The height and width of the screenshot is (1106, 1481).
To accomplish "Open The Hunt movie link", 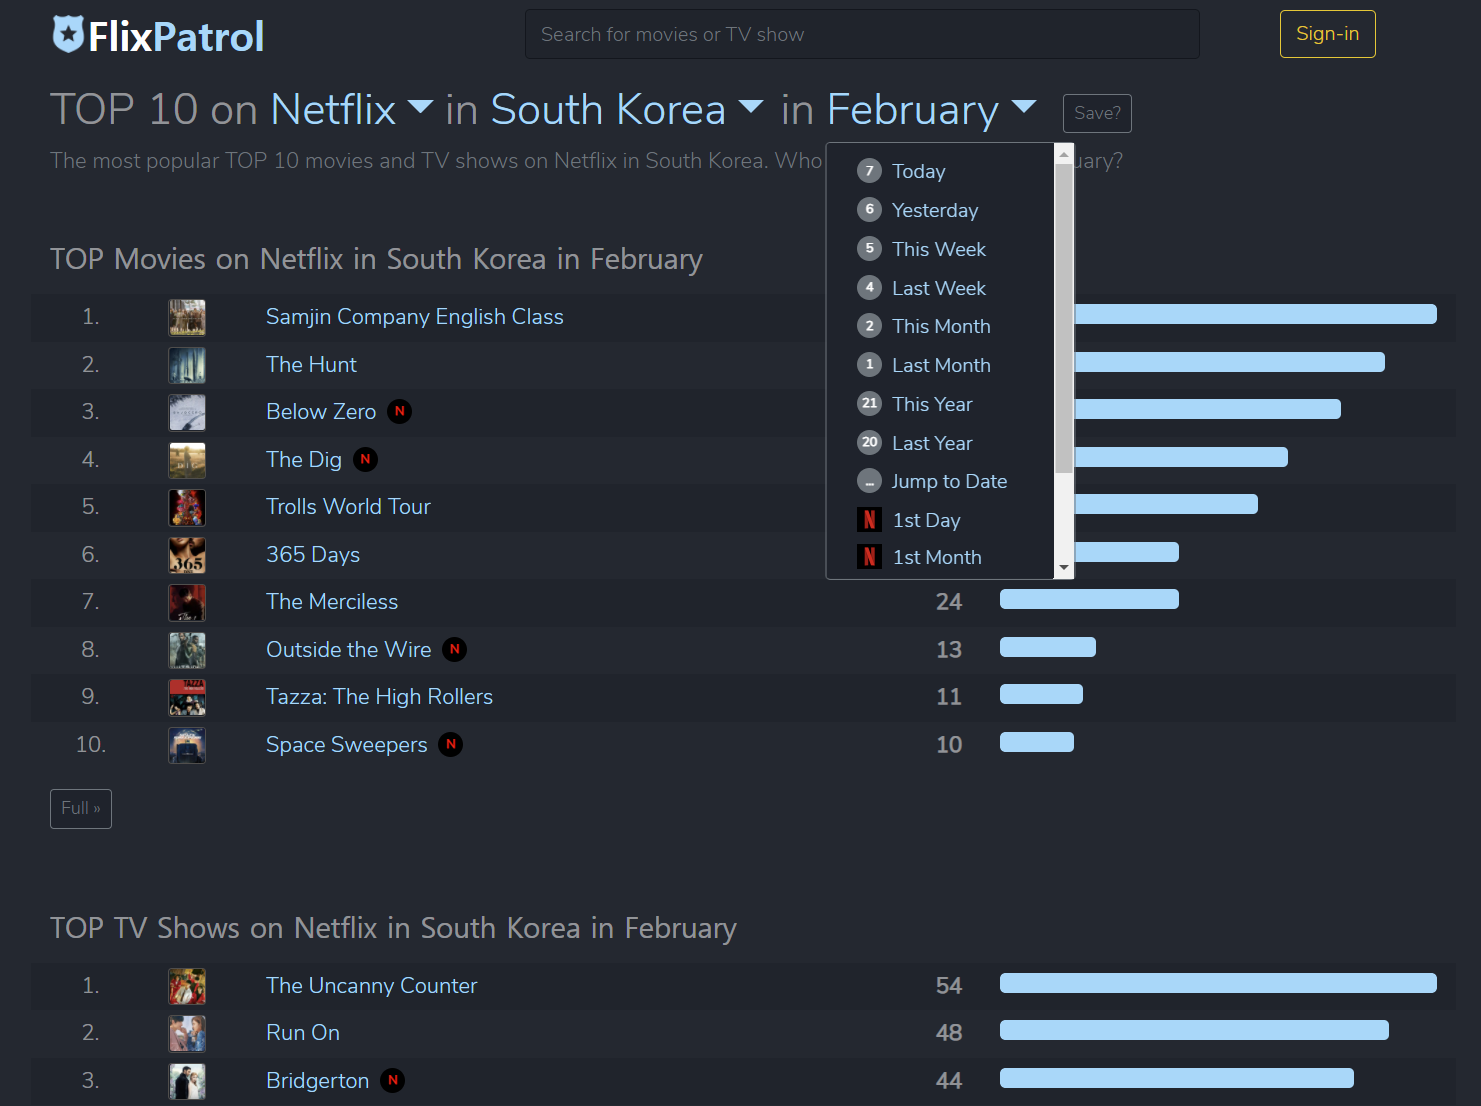I will pos(311,364).
